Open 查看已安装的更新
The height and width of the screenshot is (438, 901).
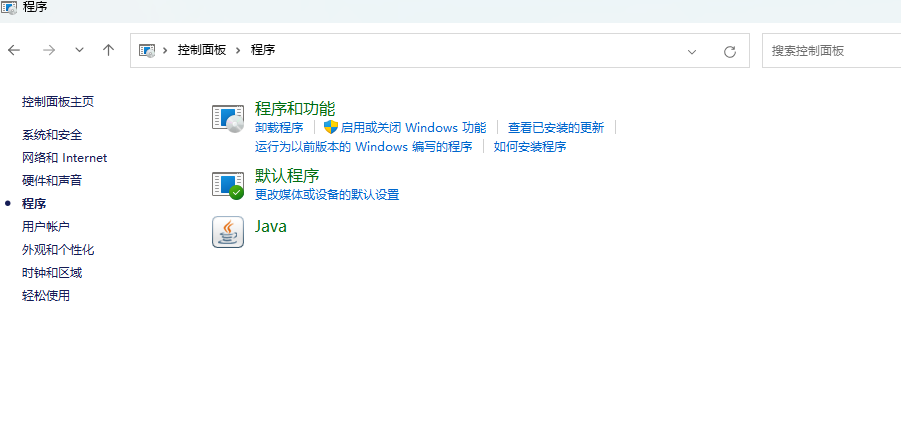[x=556, y=128]
